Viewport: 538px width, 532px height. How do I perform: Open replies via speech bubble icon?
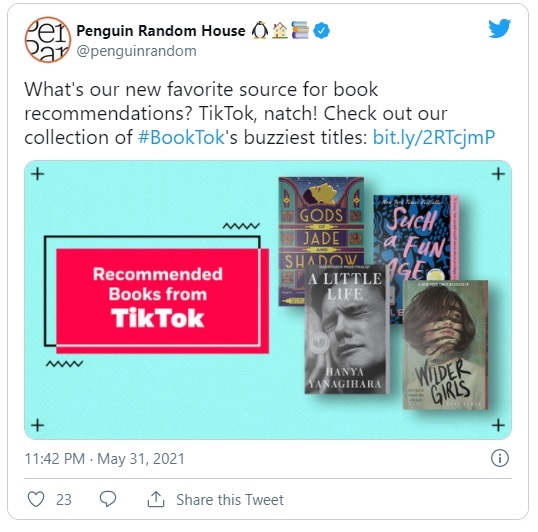(108, 499)
